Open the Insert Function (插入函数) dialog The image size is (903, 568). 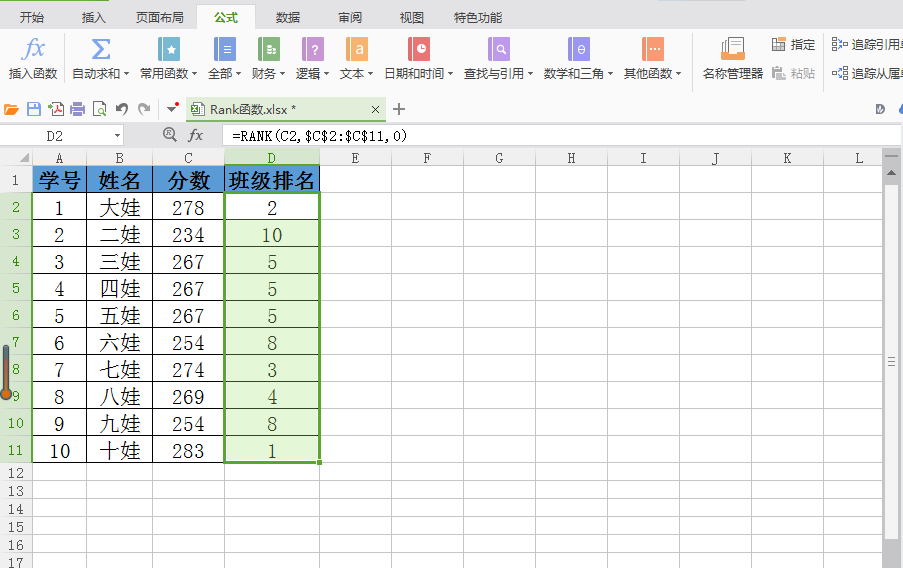click(33, 58)
